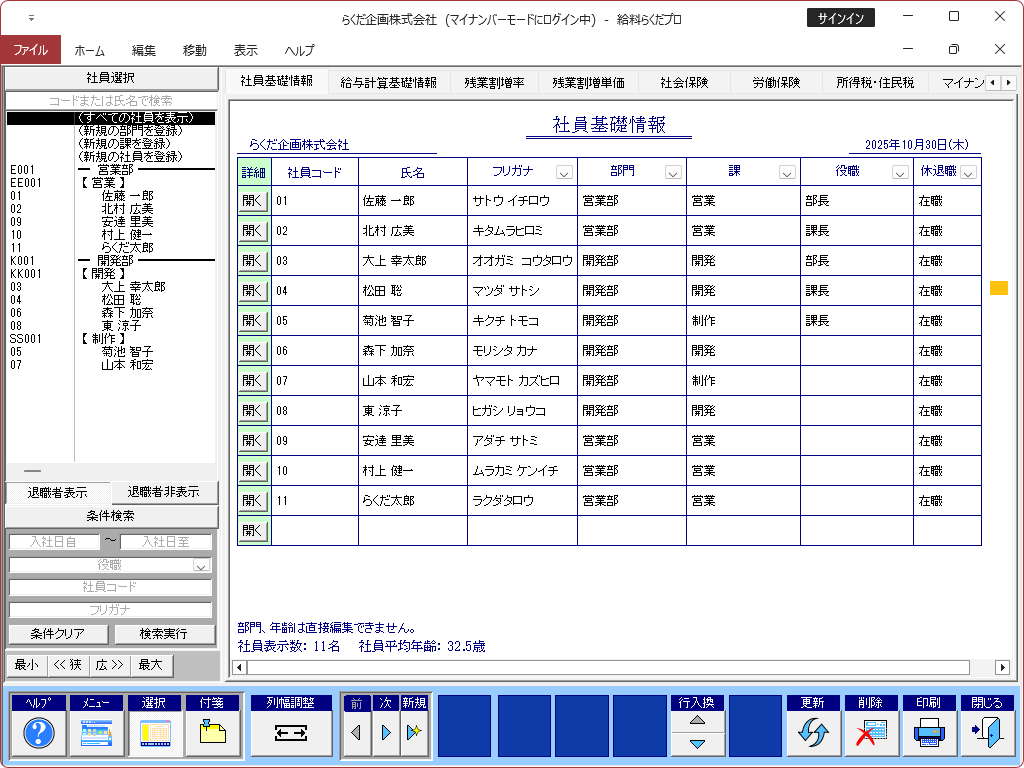The image size is (1024, 768).
Task: Click the Help question mark icon
Action: [39, 733]
